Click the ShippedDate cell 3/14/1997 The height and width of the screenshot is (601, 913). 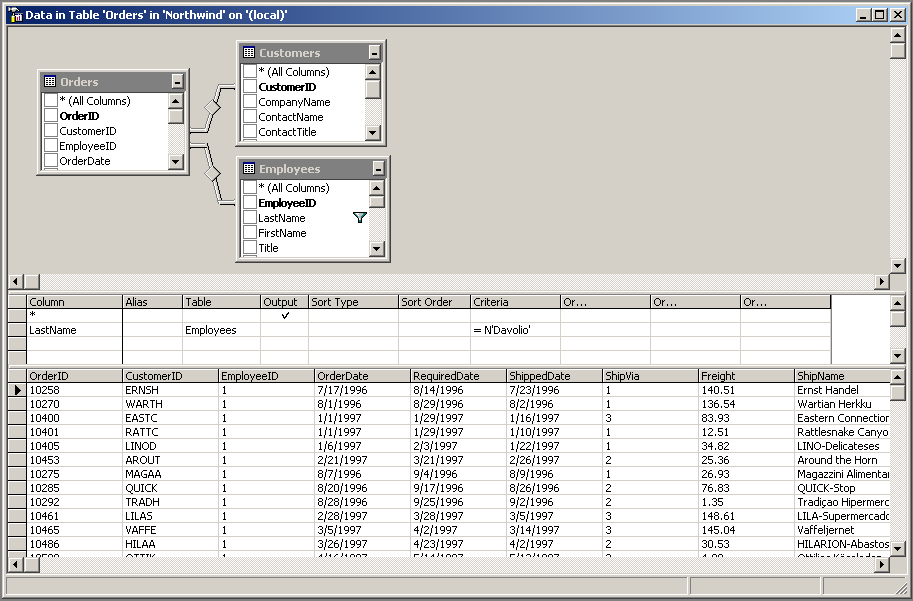(x=554, y=530)
